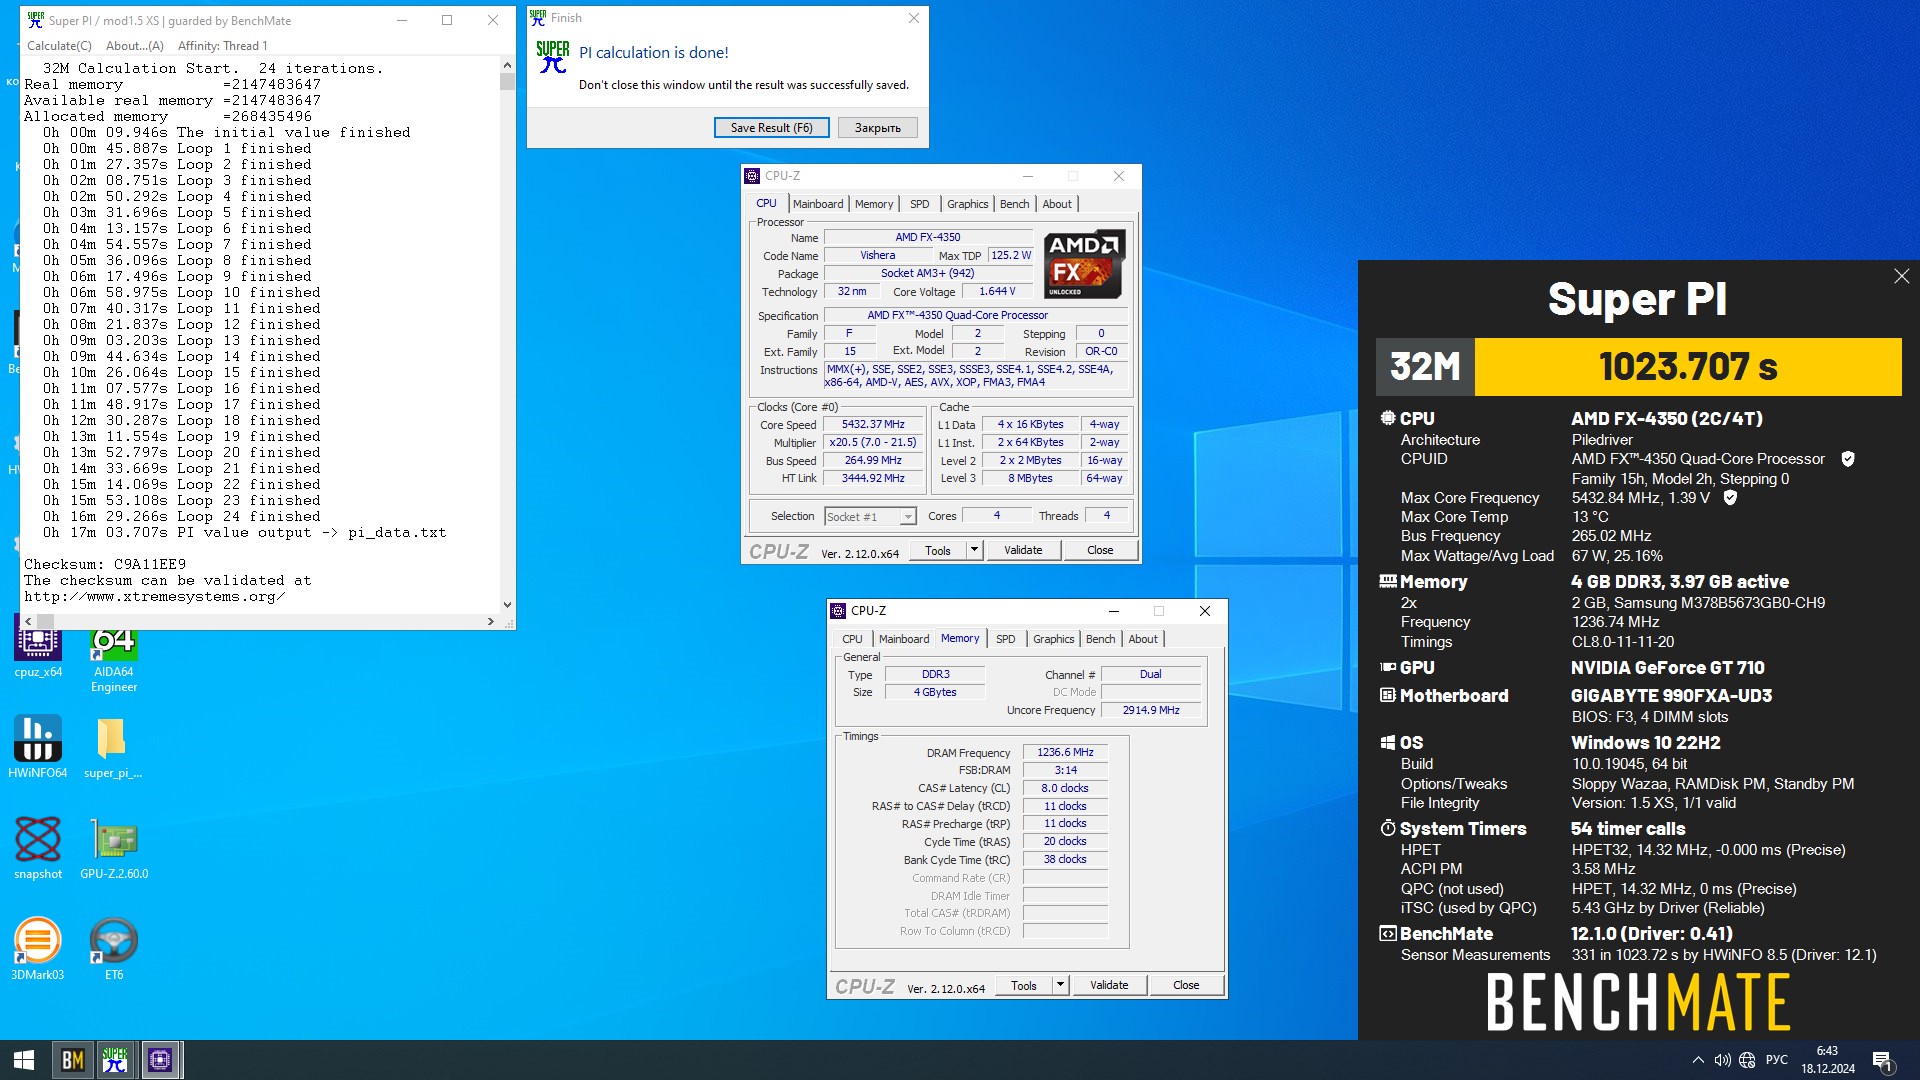The height and width of the screenshot is (1080, 1920).
Task: Click the DRAM Frequency value 1236.6 MHz
Action: click(x=1065, y=752)
